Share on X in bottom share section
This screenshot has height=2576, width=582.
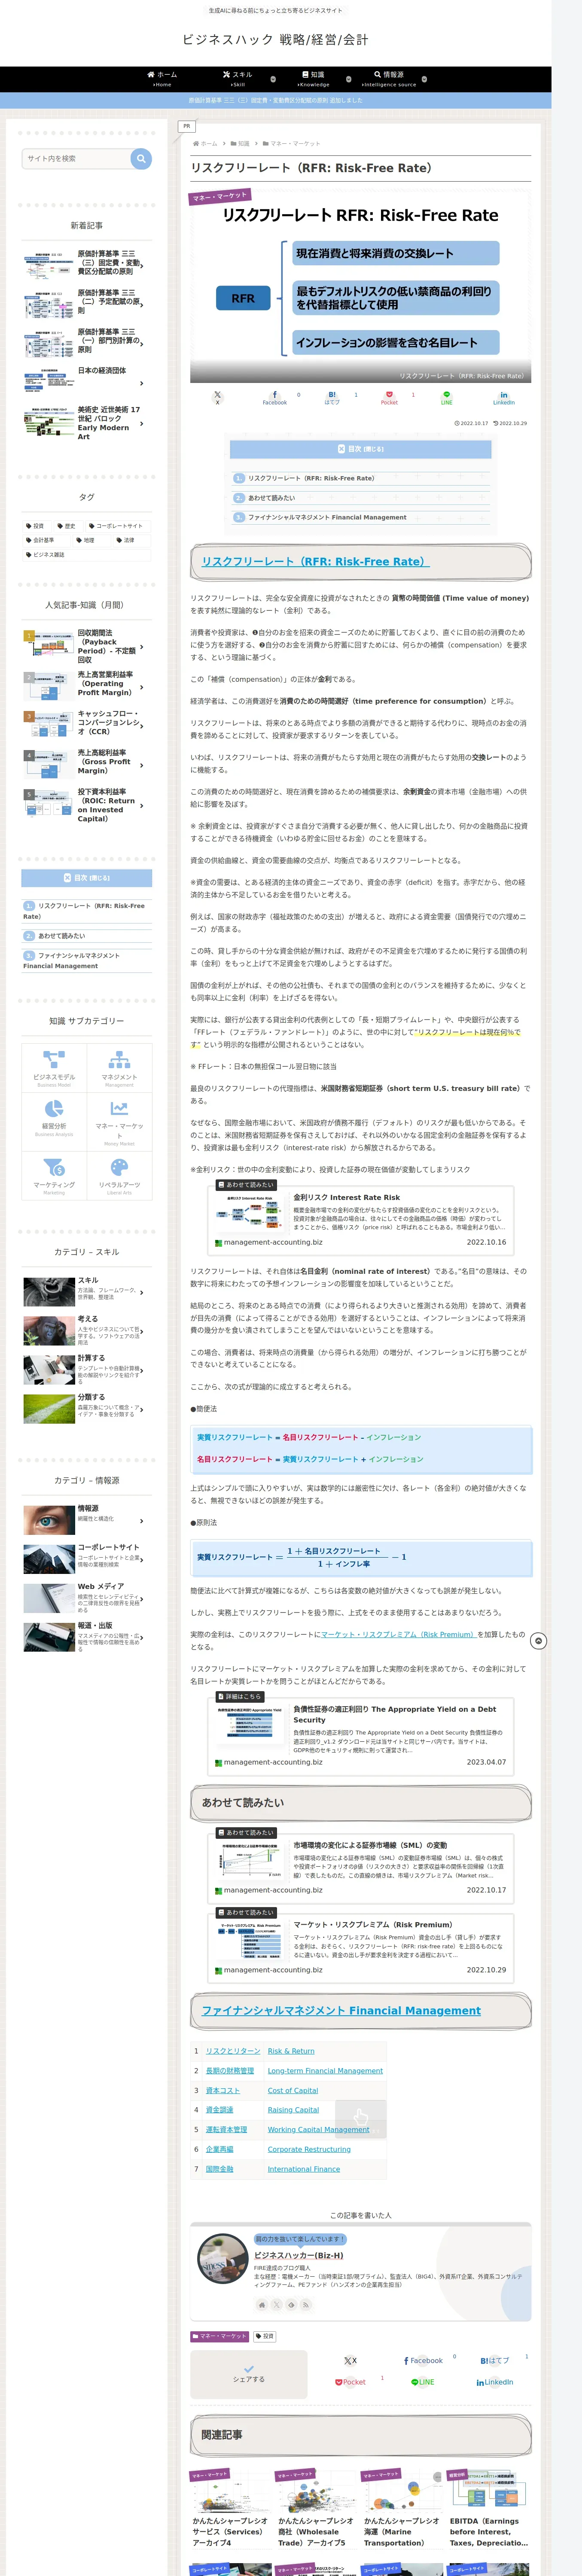350,2360
